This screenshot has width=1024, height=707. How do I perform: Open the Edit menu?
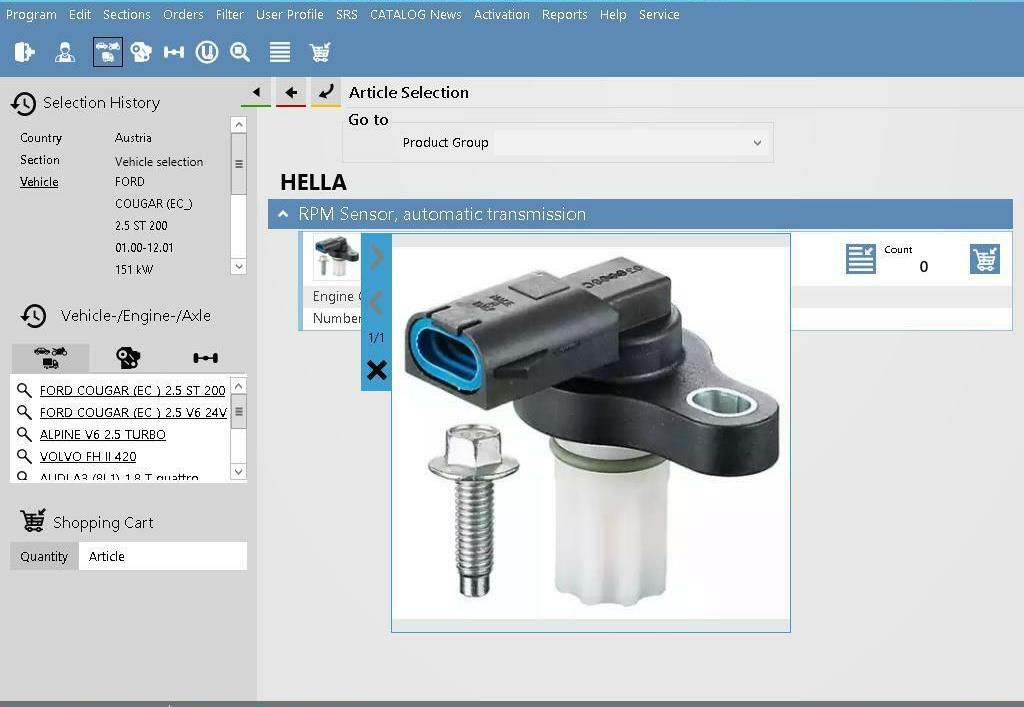(80, 14)
